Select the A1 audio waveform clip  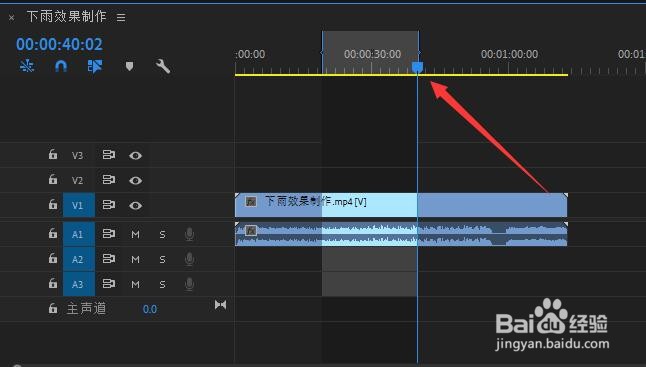(401, 234)
